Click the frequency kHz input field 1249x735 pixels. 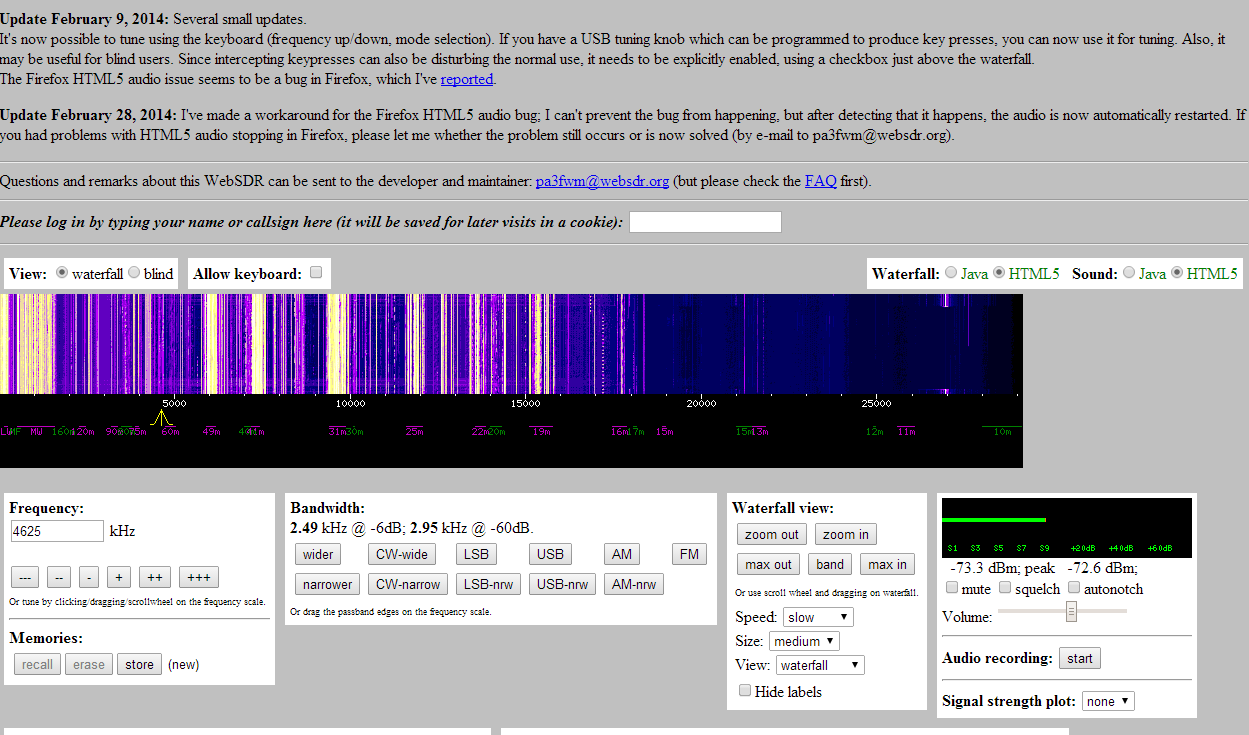(x=57, y=531)
